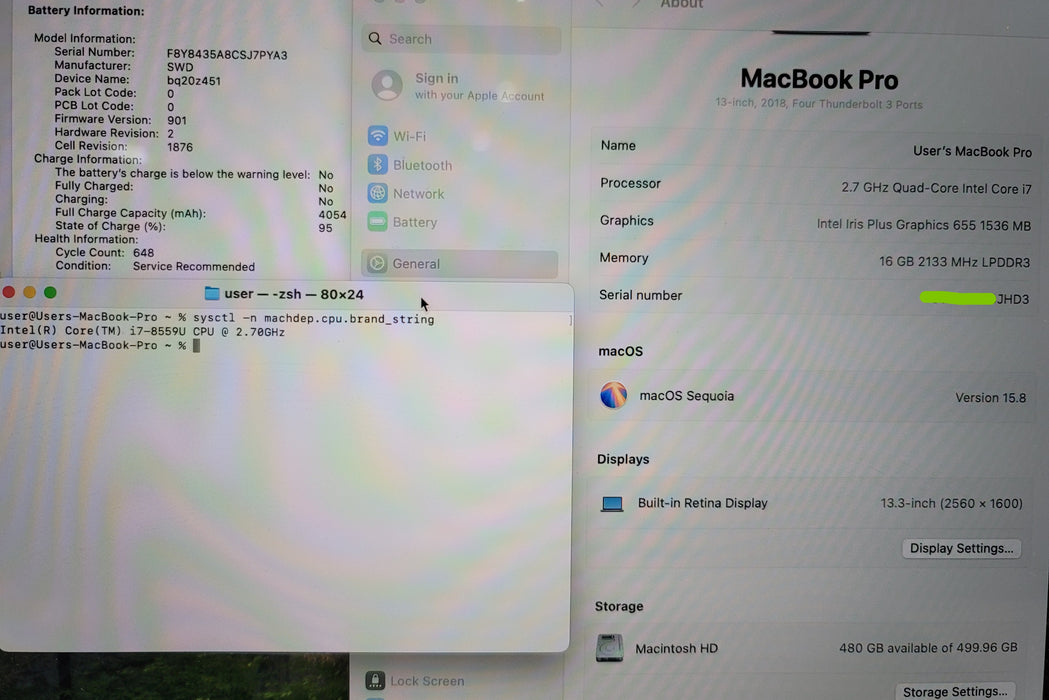Click the General gear icon in sidebar
The height and width of the screenshot is (700, 1049).
point(377,264)
